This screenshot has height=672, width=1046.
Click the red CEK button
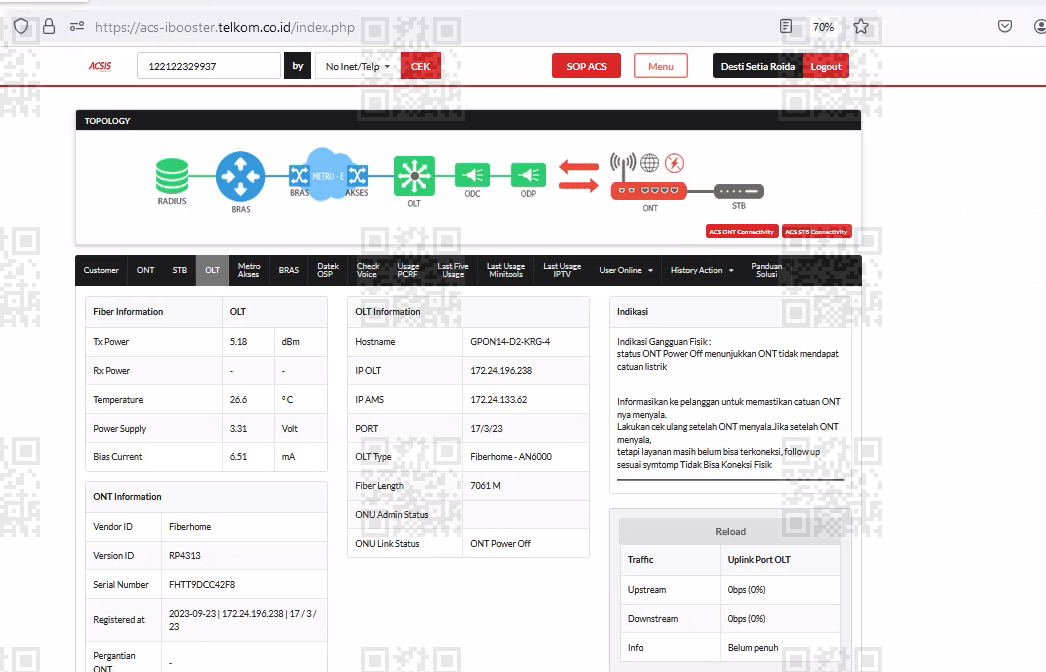coord(420,66)
